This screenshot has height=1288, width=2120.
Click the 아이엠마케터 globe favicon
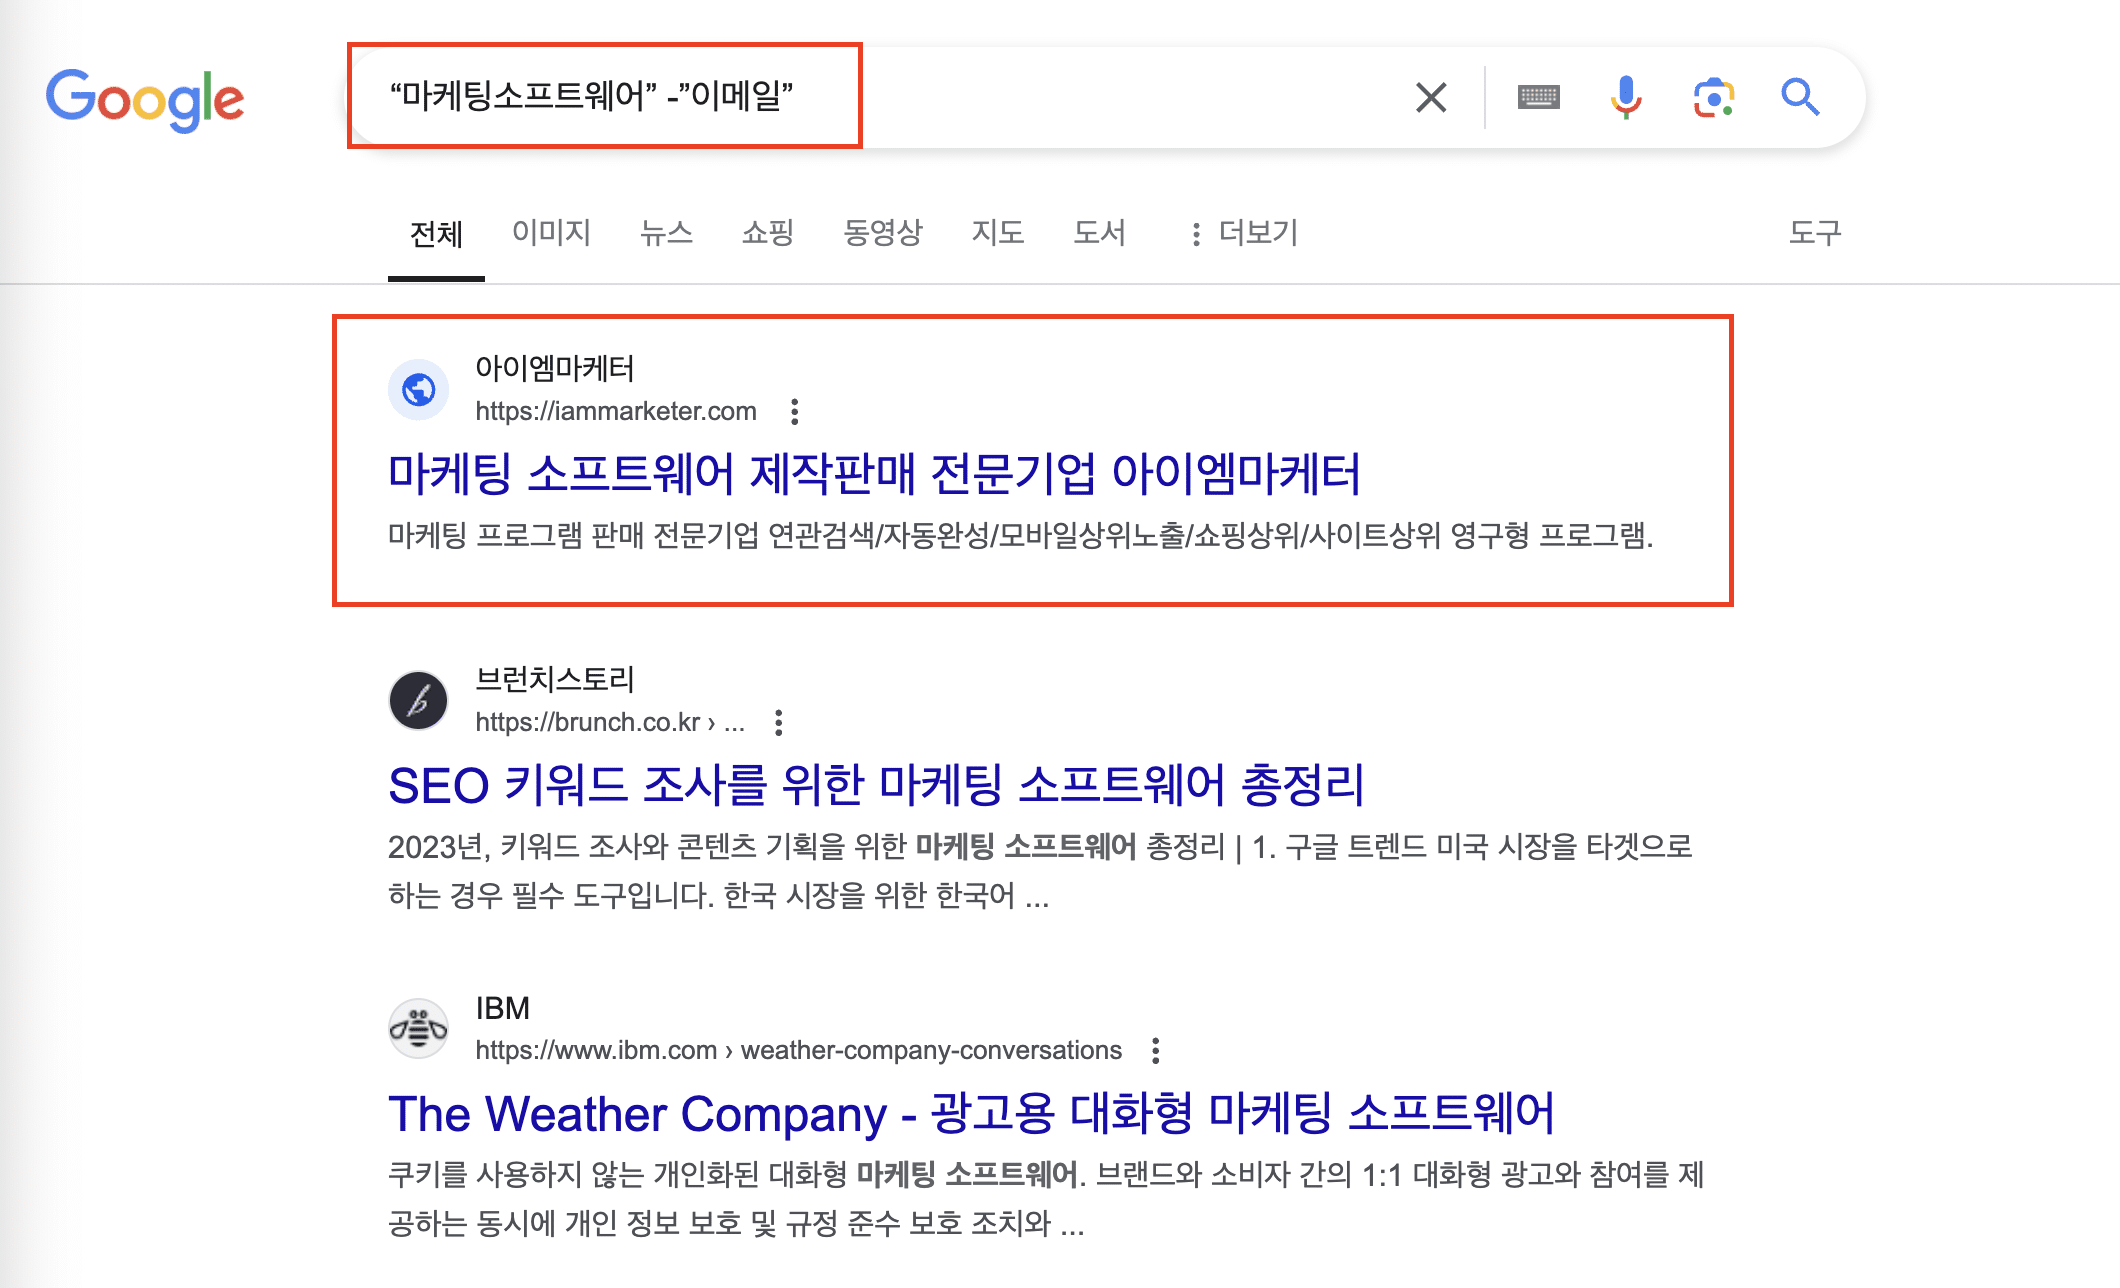[x=418, y=389]
